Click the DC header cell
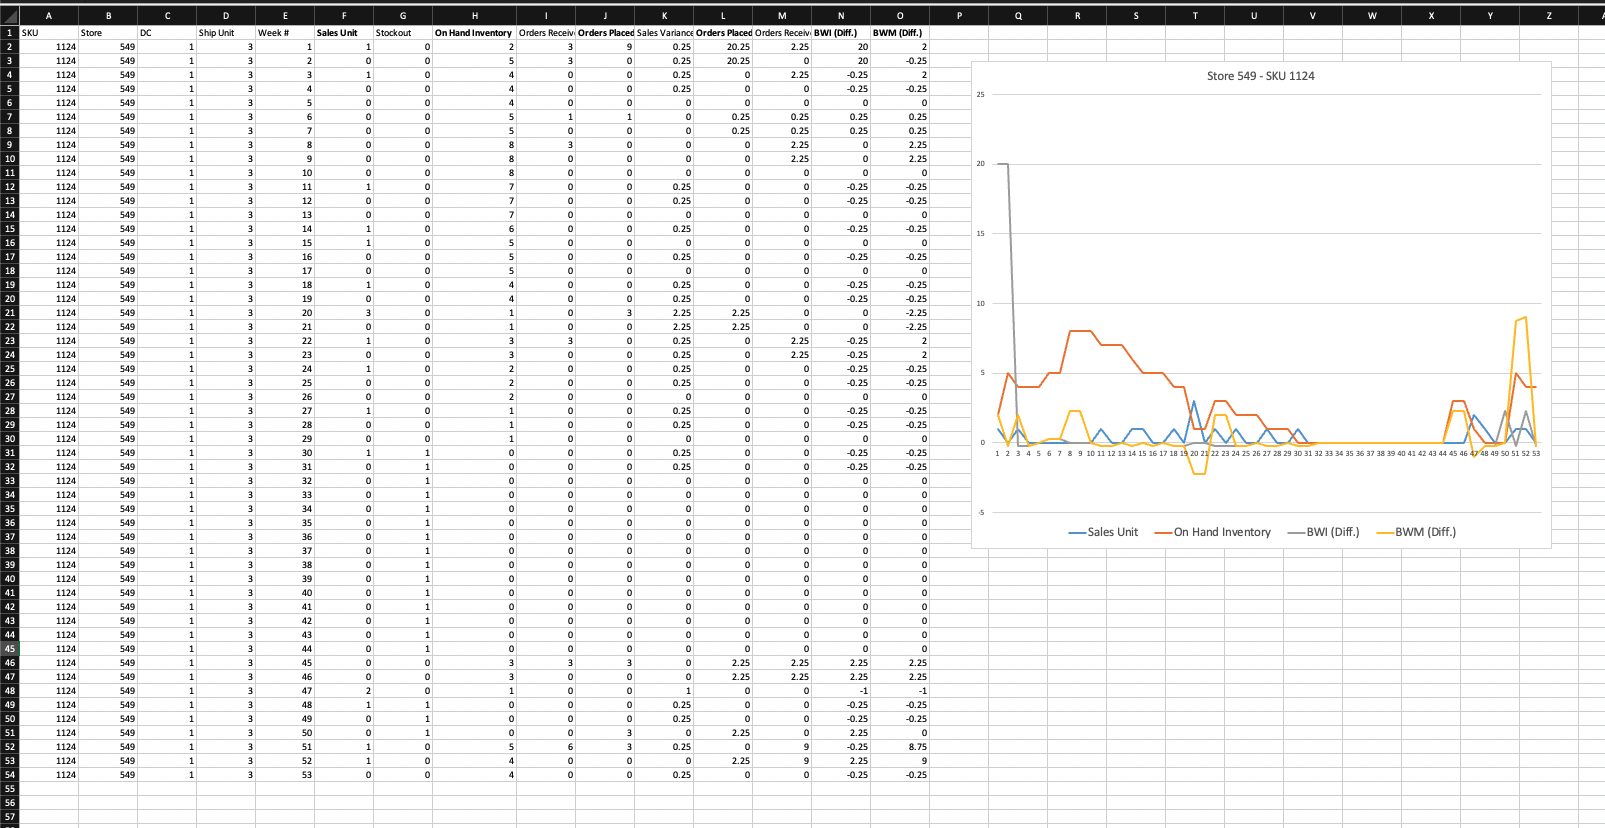The height and width of the screenshot is (828, 1605). (x=167, y=33)
